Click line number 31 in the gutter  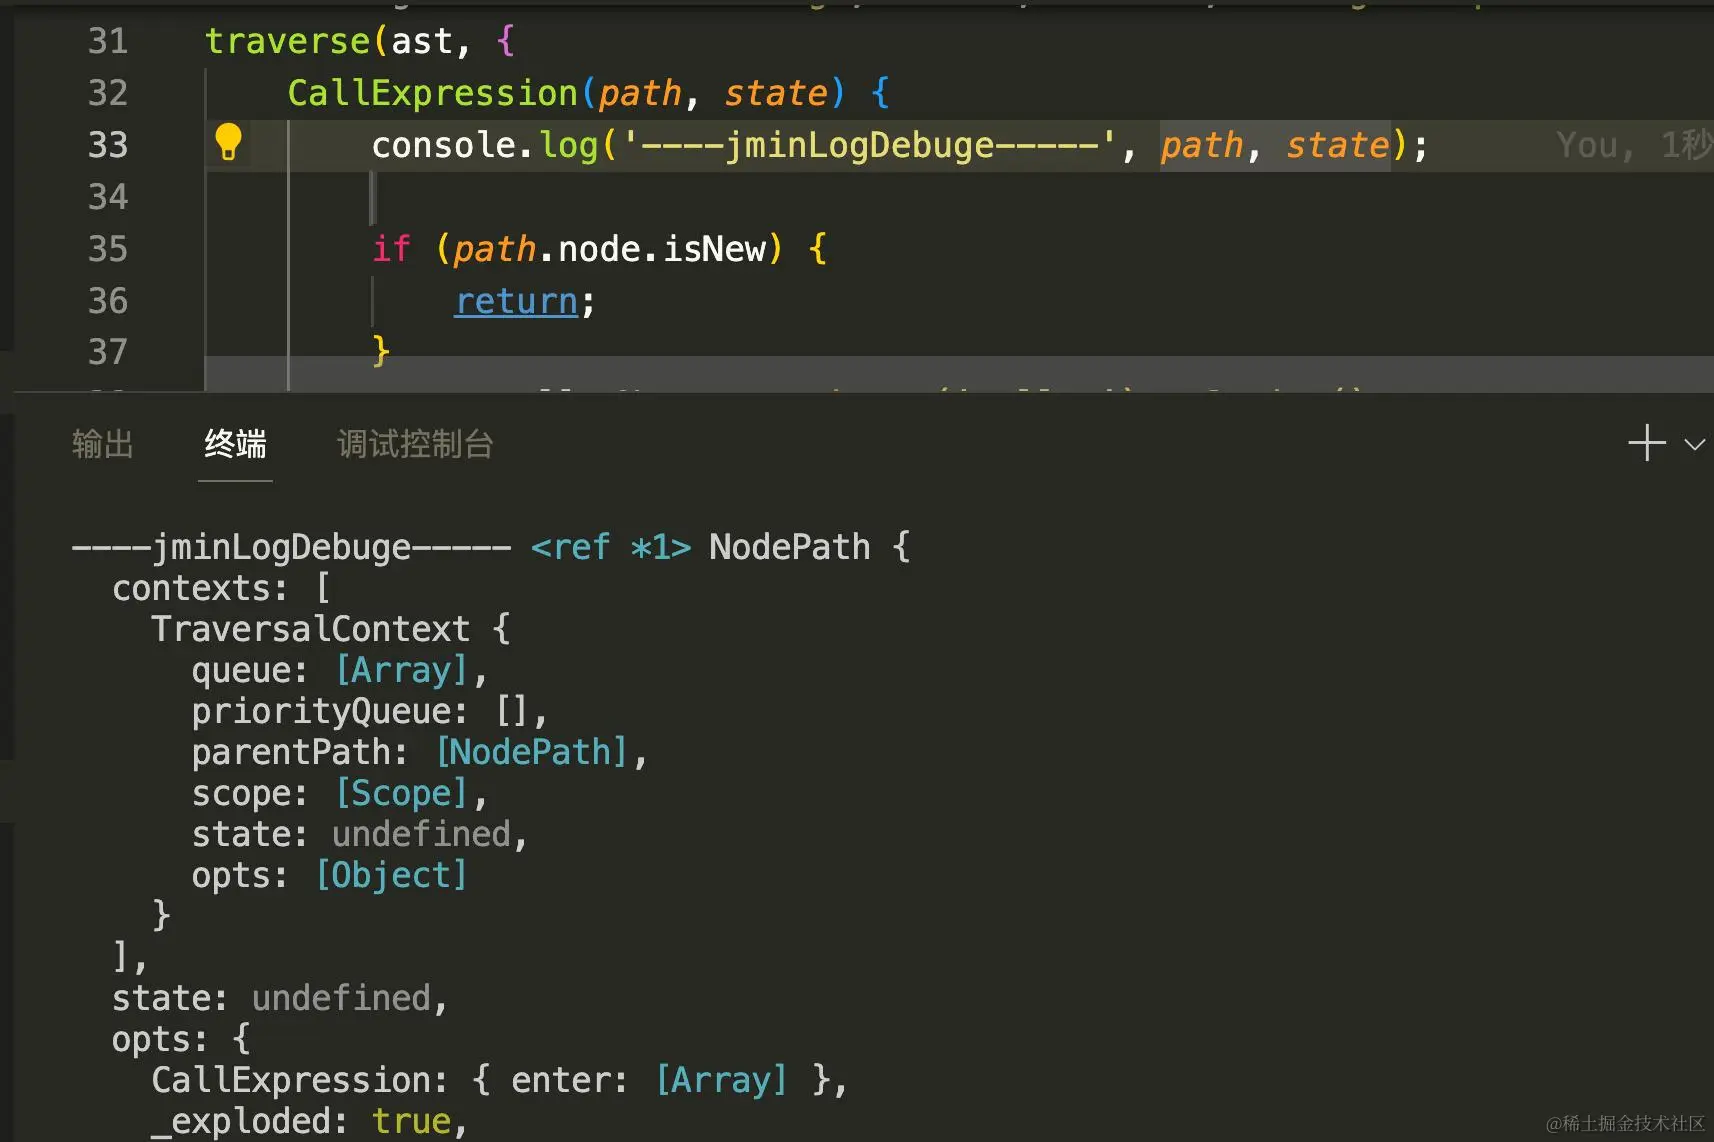(x=108, y=41)
